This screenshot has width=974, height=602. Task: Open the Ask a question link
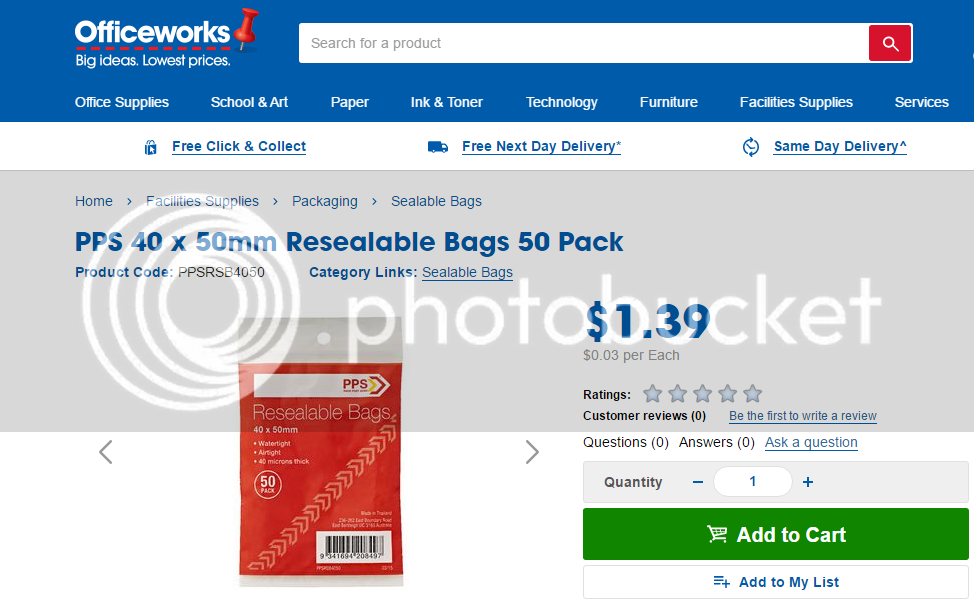click(x=811, y=442)
